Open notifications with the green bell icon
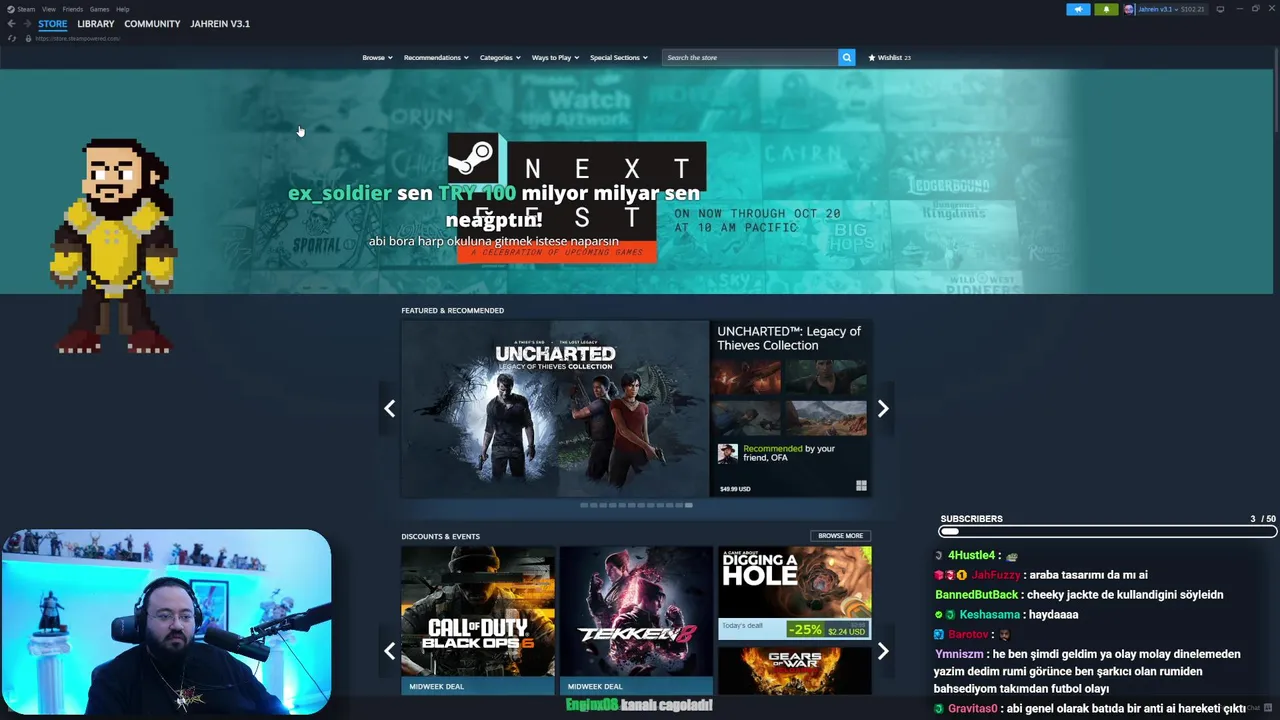The height and width of the screenshot is (720, 1280). coord(1106,9)
